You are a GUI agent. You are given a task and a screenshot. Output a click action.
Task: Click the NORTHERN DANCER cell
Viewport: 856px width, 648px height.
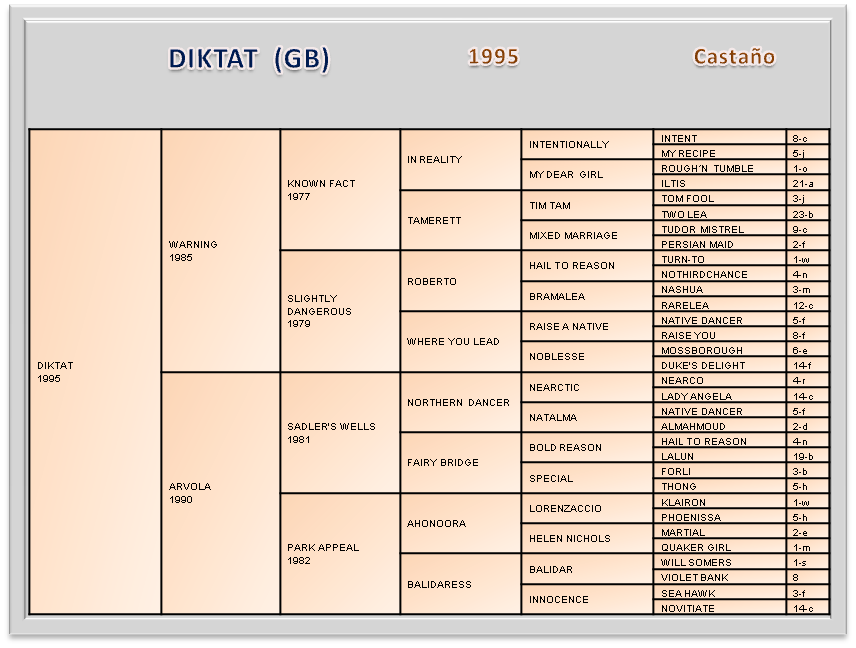tap(460, 402)
